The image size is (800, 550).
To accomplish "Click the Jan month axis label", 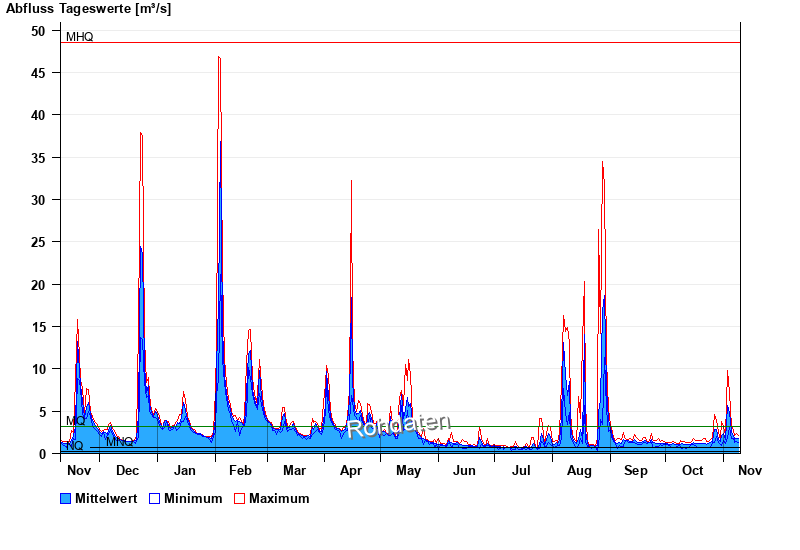I will coord(185,470).
